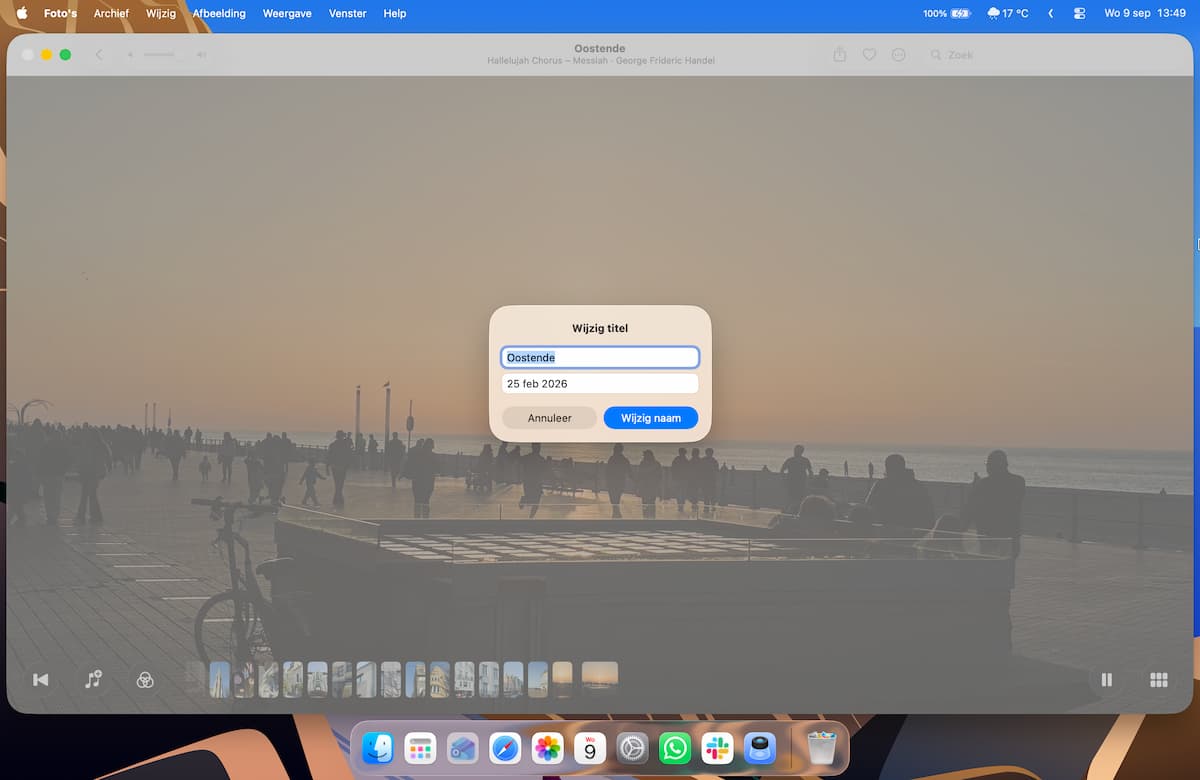Adjust the volume slider in the toolbar

click(x=159, y=54)
